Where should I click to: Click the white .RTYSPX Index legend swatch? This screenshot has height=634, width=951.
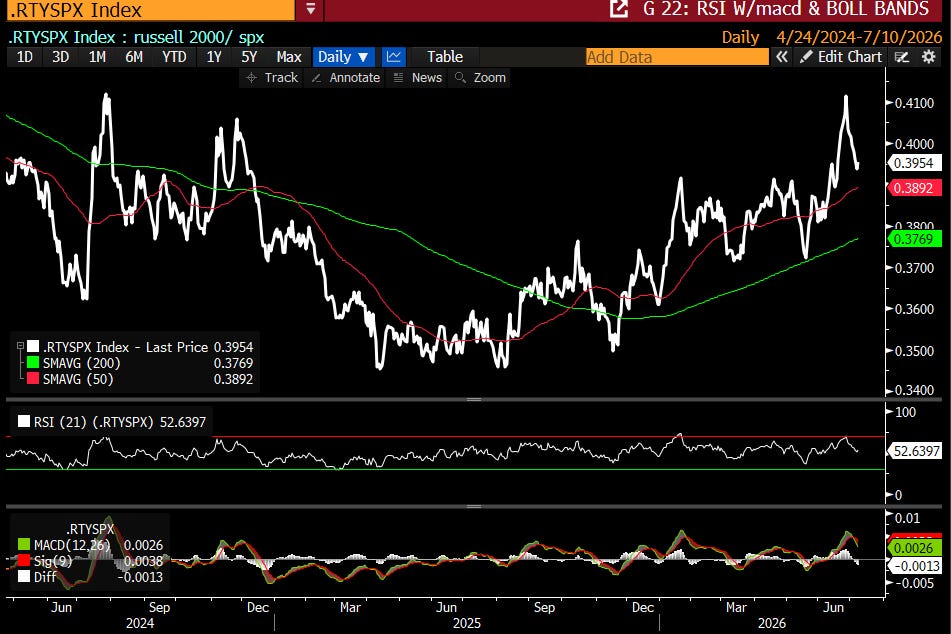[x=33, y=346]
